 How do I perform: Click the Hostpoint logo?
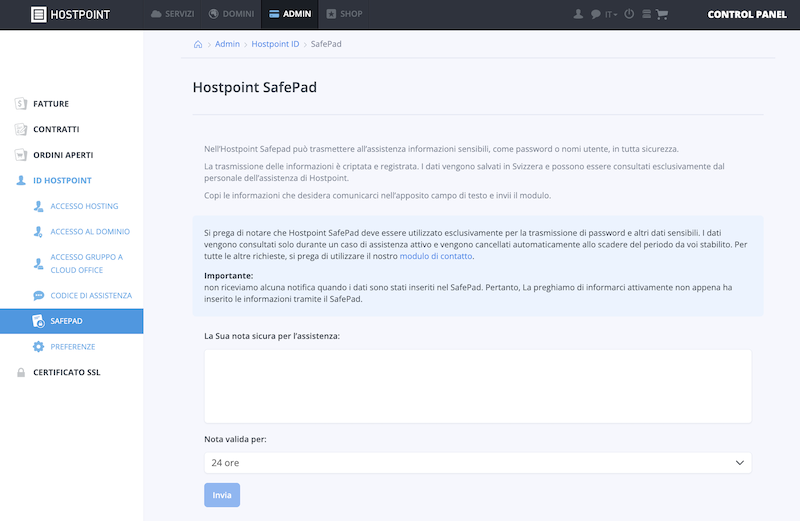[70, 14]
